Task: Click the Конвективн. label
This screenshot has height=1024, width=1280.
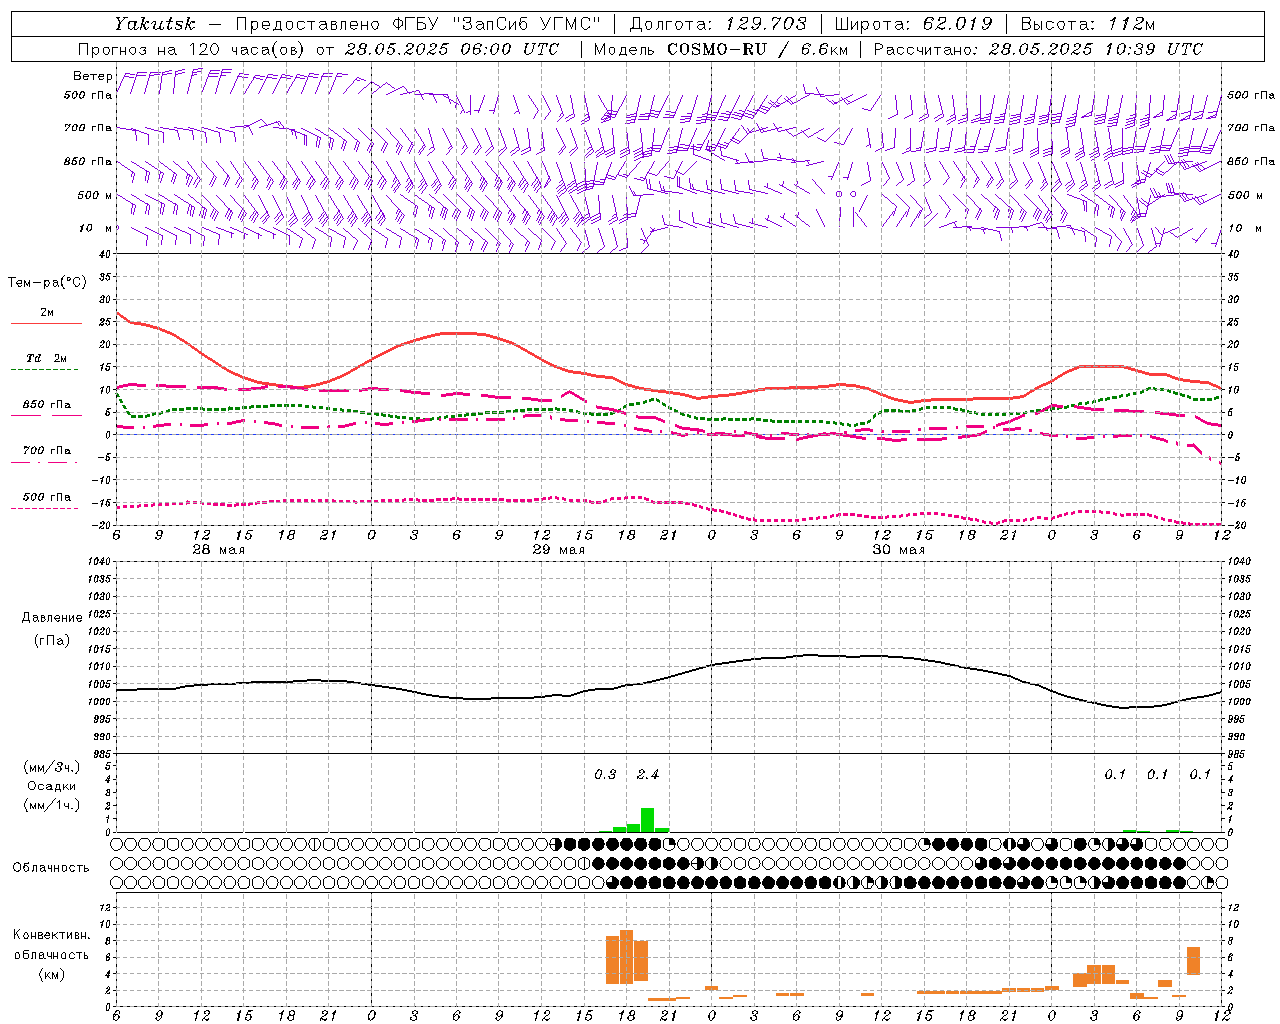Action: [x=51, y=935]
